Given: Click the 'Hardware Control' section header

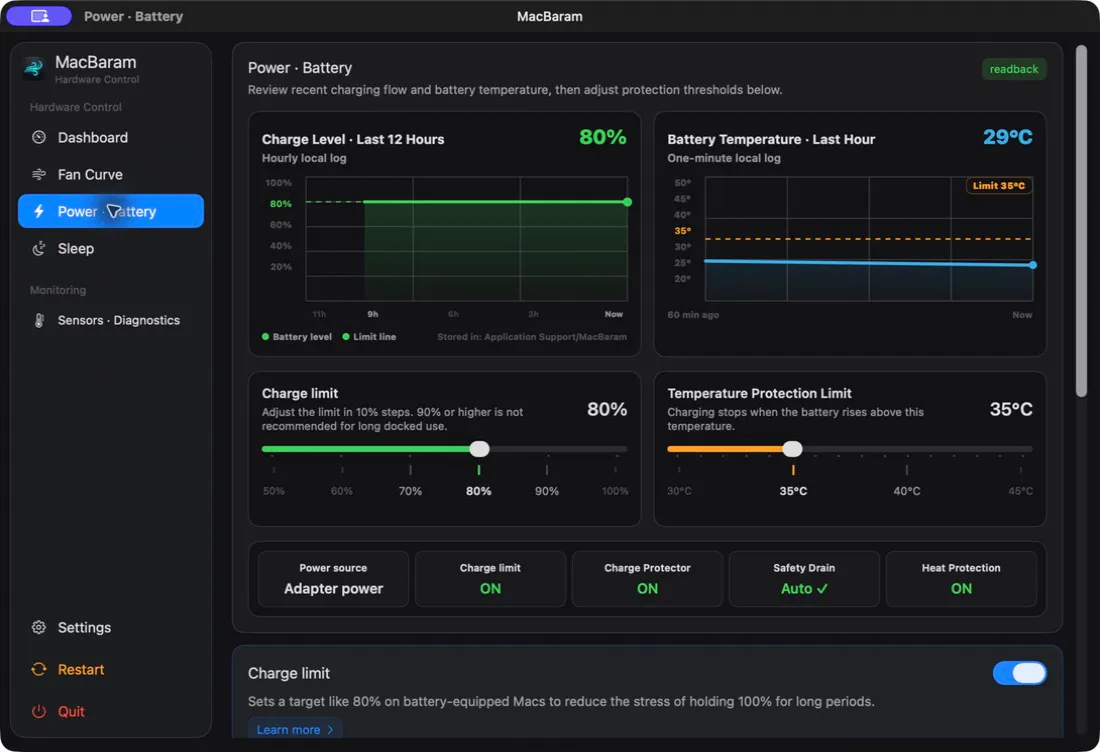Looking at the screenshot, I should point(75,107).
